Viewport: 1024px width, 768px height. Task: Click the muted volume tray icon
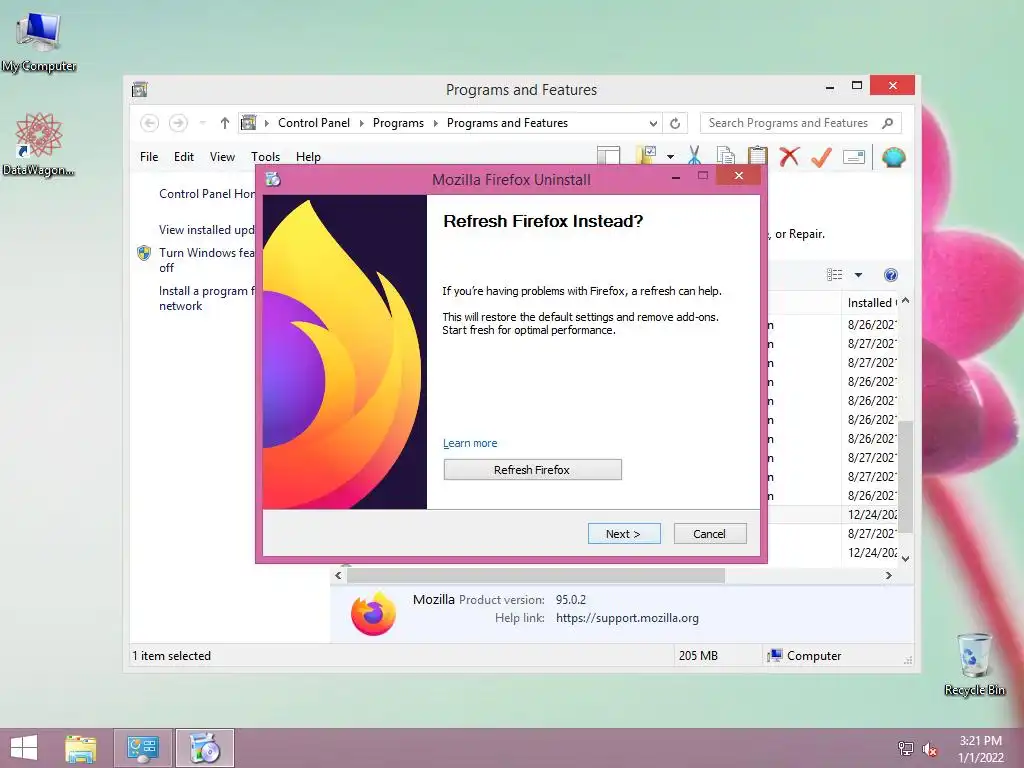click(930, 749)
